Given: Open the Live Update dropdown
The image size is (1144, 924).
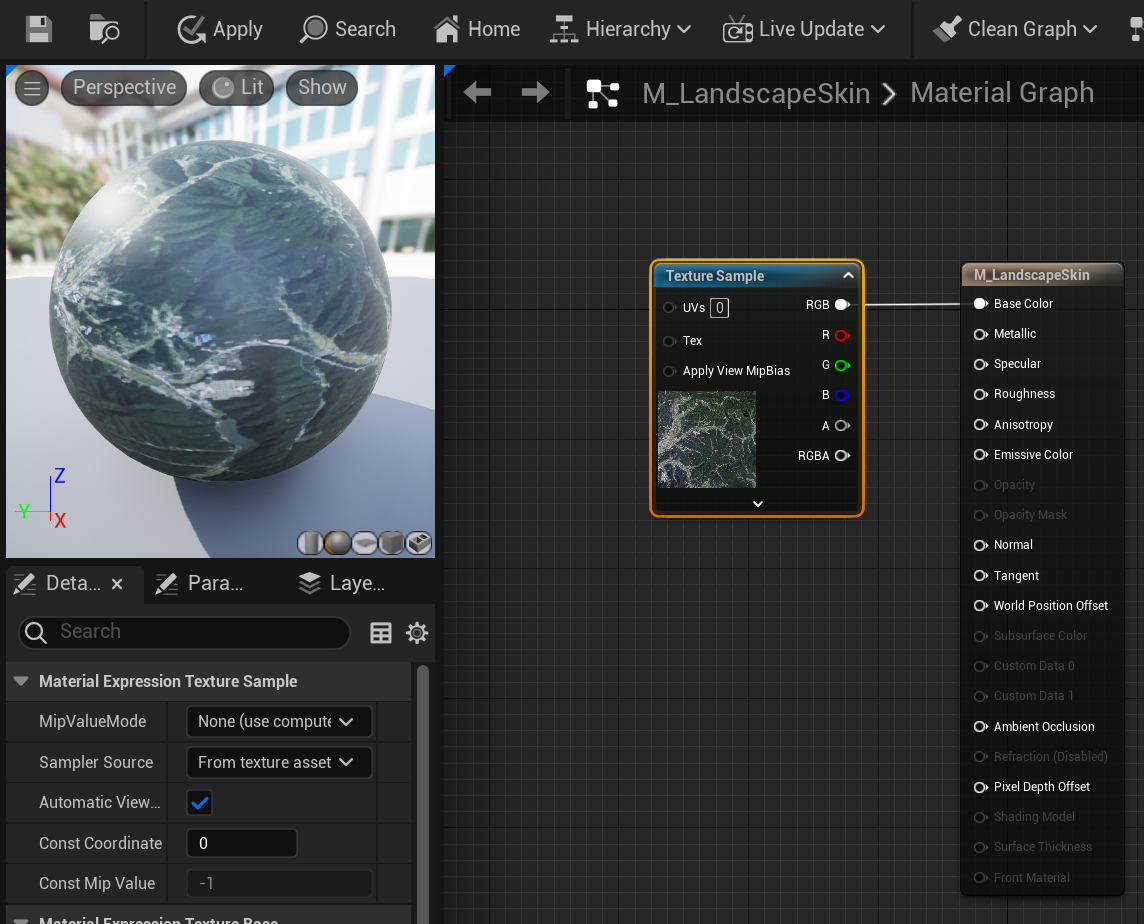Looking at the screenshot, I should pos(804,29).
